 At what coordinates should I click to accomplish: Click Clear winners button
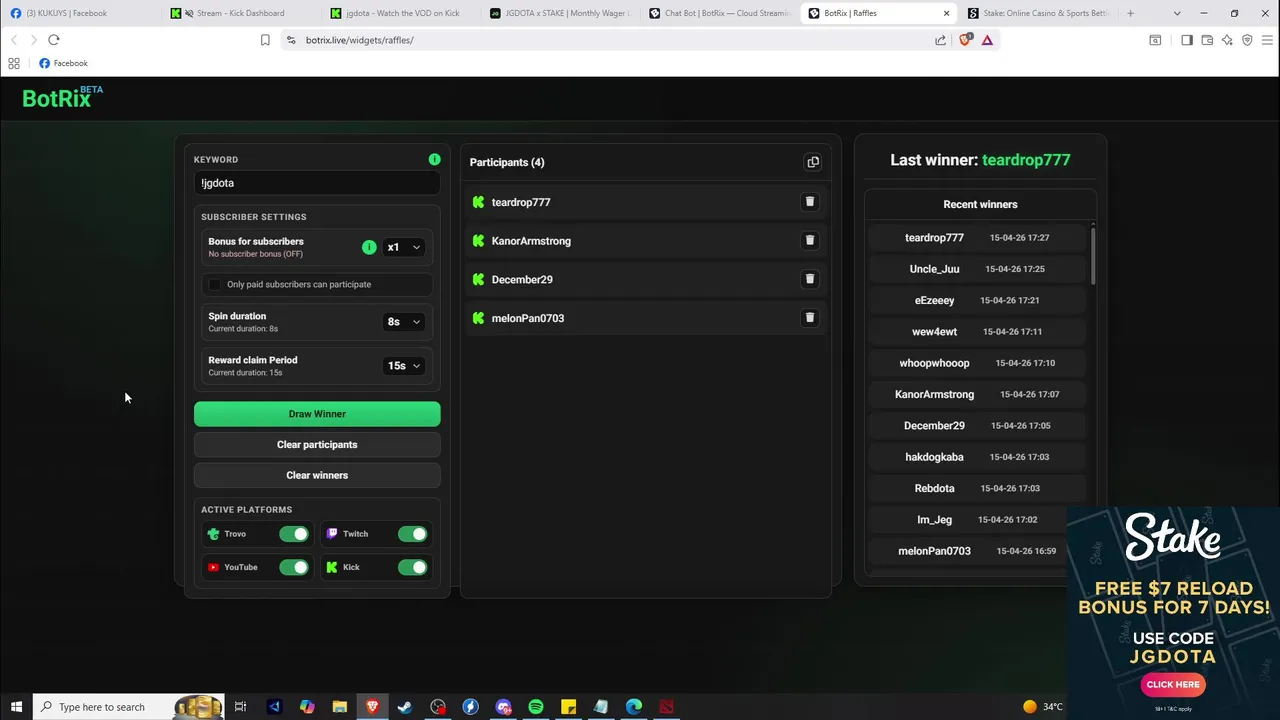coord(317,475)
